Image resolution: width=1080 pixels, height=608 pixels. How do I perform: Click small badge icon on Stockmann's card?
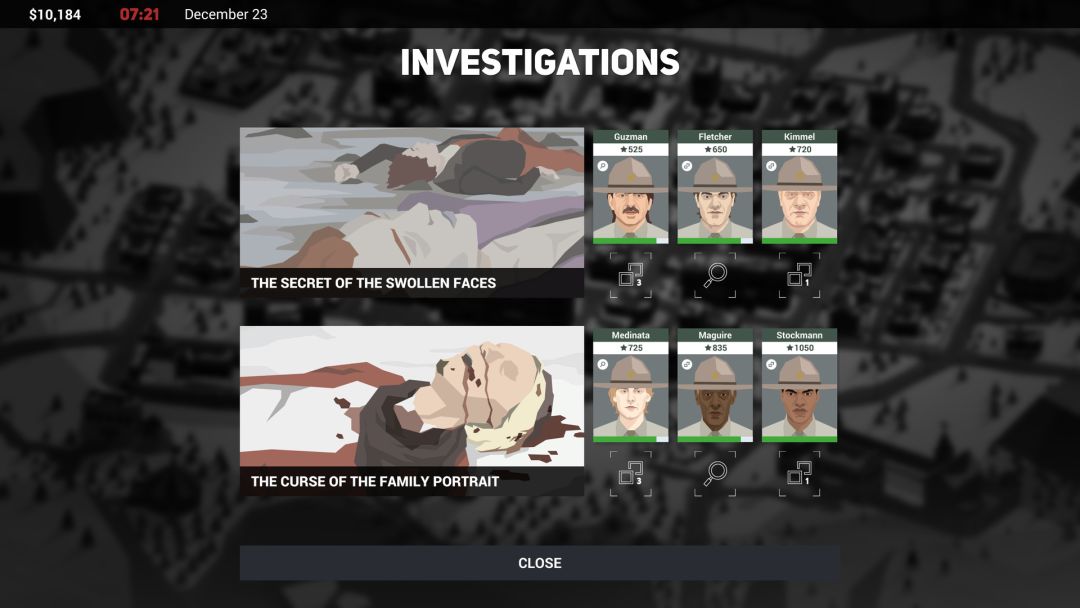771,364
